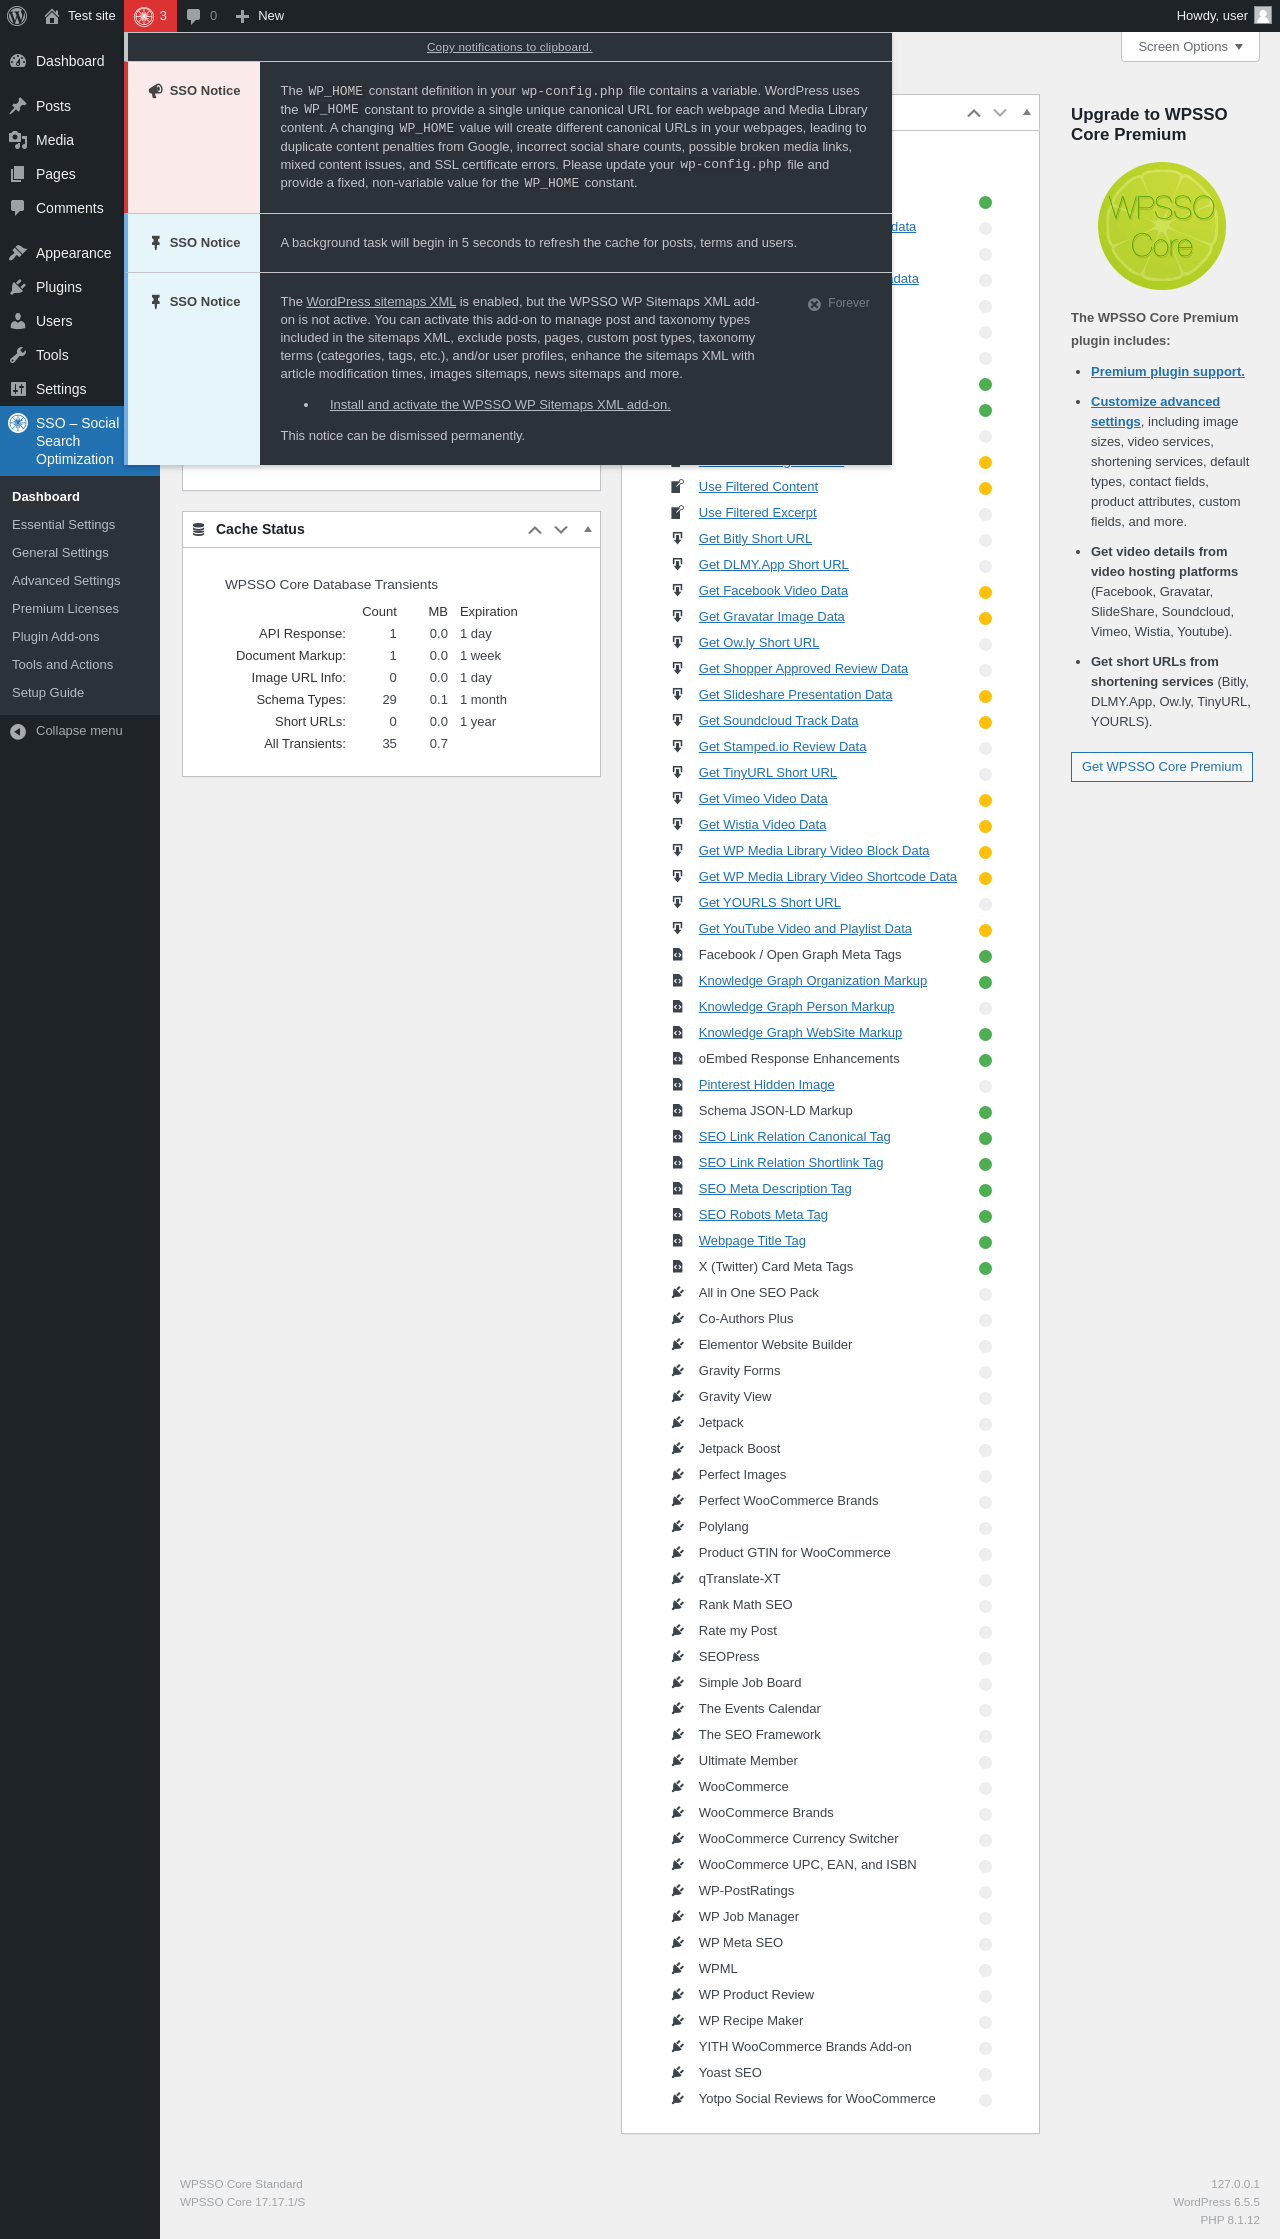Open the WordPress logo menu
The height and width of the screenshot is (2239, 1280).
[x=17, y=16]
